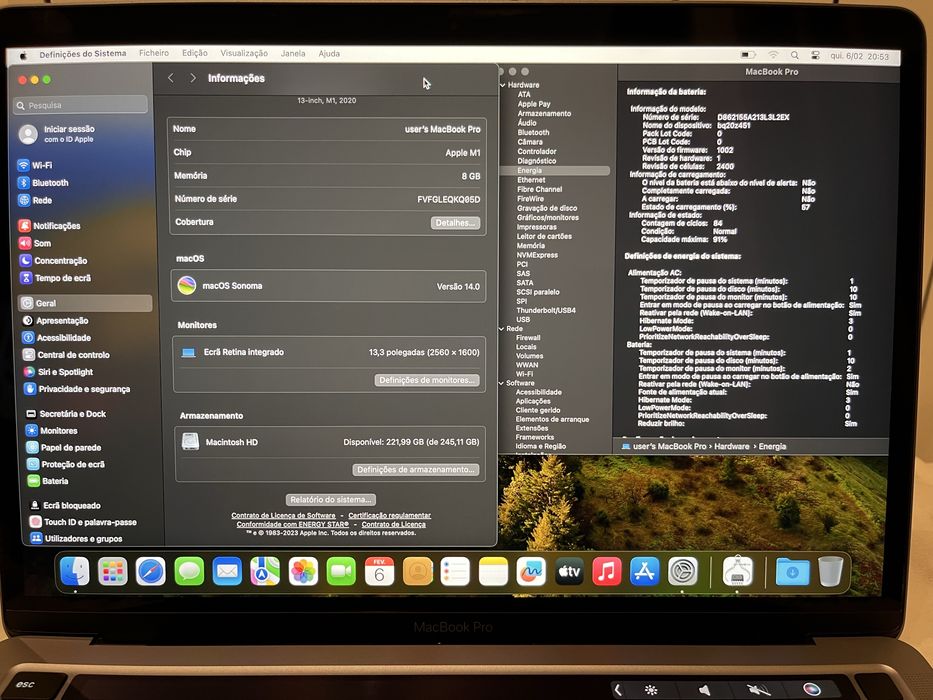Open Launchpad from the Dock
933x700 pixels.
(112, 571)
